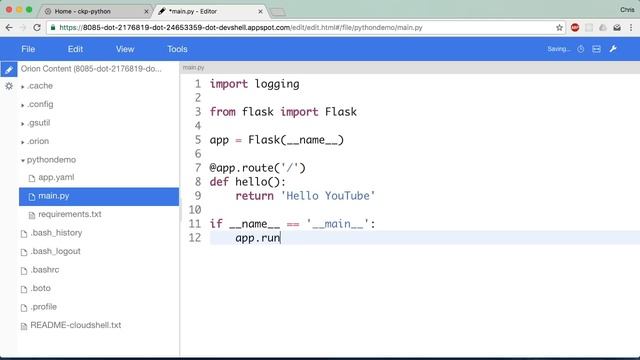Click the mail extension icon in toolbar
Screen dimensions: 640x360
(617, 28)
